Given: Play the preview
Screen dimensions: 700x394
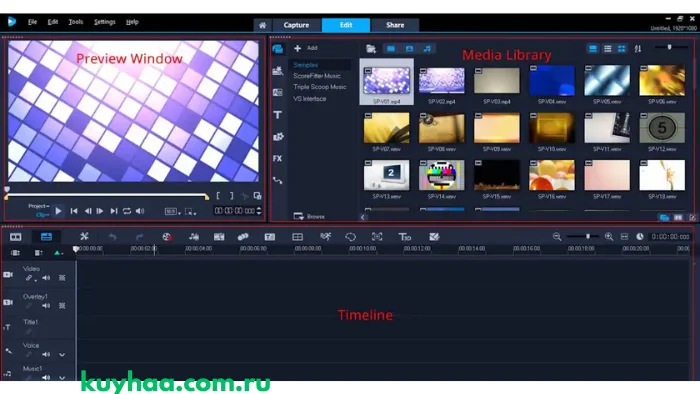Looking at the screenshot, I should point(58,211).
